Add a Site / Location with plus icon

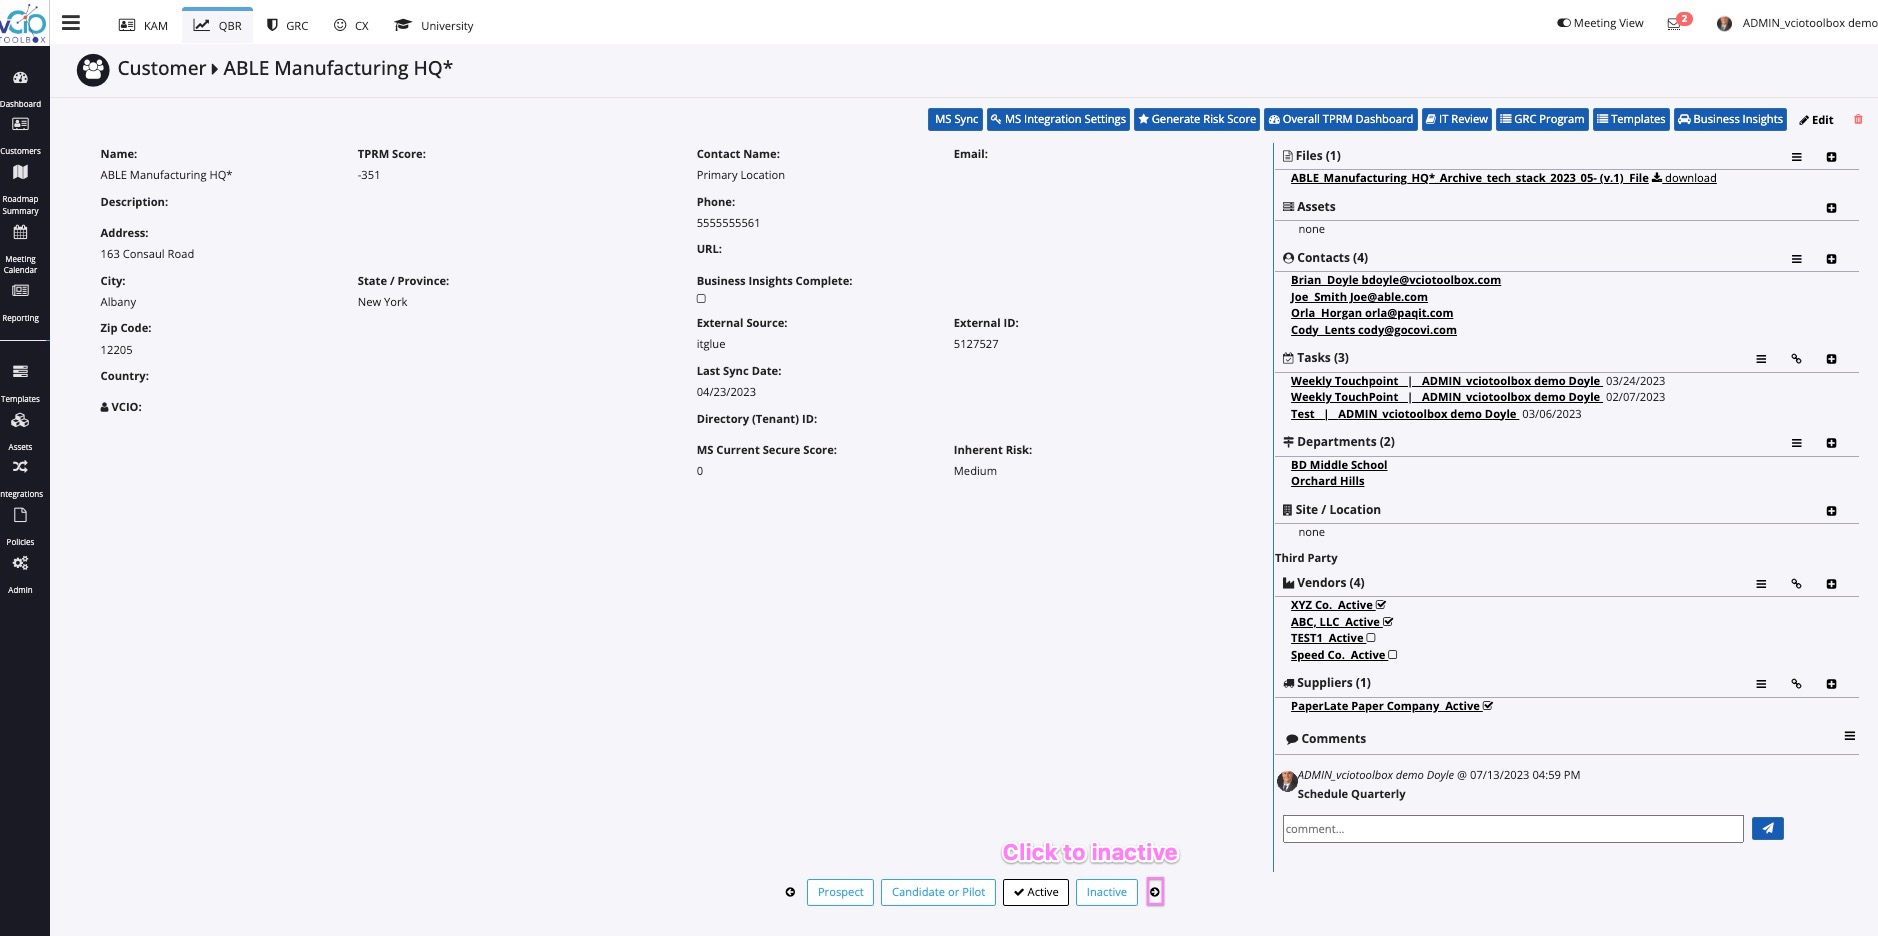point(1831,511)
